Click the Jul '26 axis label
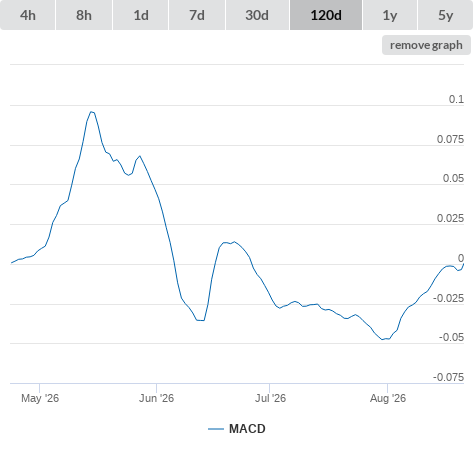The height and width of the screenshot is (455, 474). click(270, 398)
